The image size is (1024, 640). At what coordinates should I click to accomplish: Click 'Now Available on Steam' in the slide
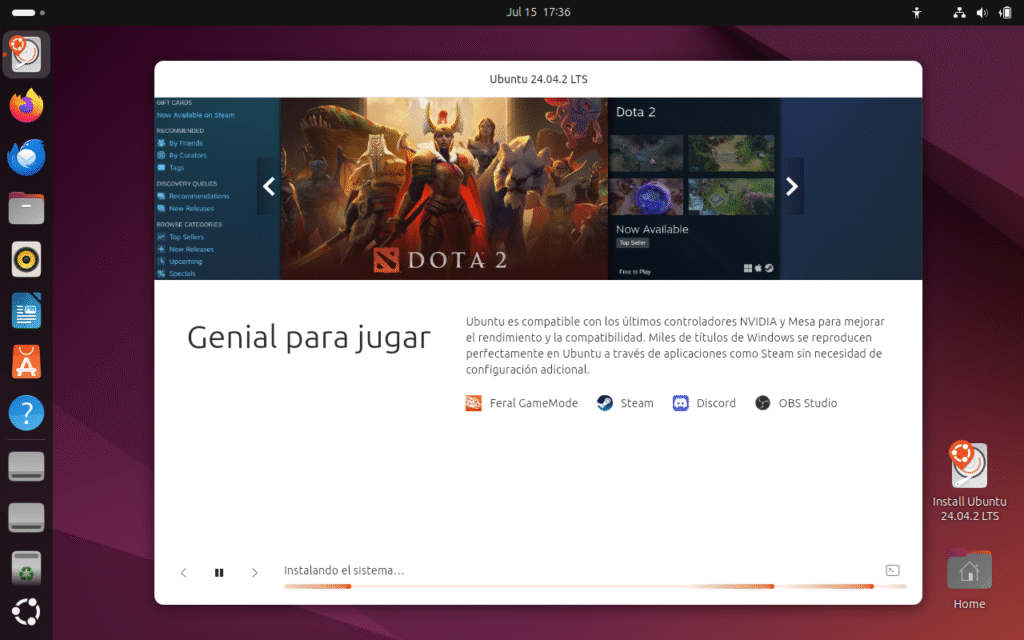195,115
